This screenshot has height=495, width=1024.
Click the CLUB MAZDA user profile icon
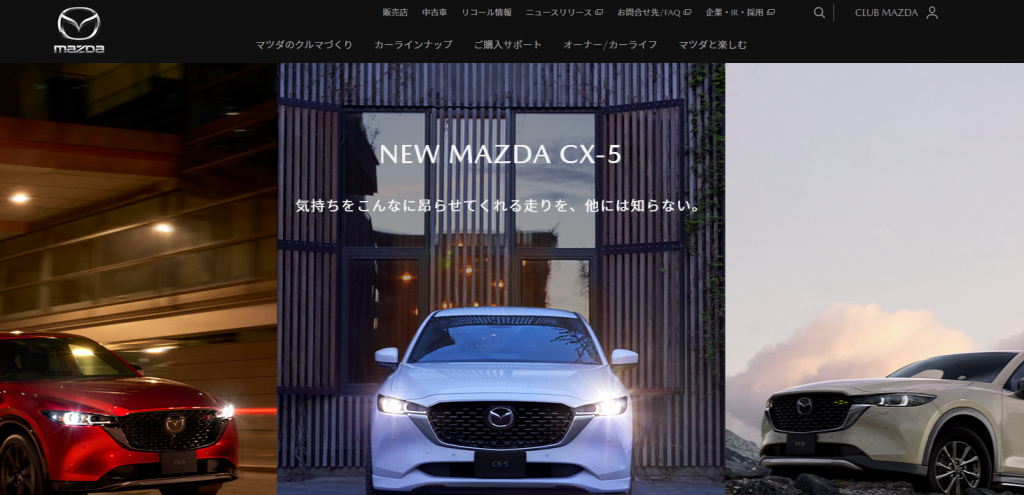click(932, 12)
